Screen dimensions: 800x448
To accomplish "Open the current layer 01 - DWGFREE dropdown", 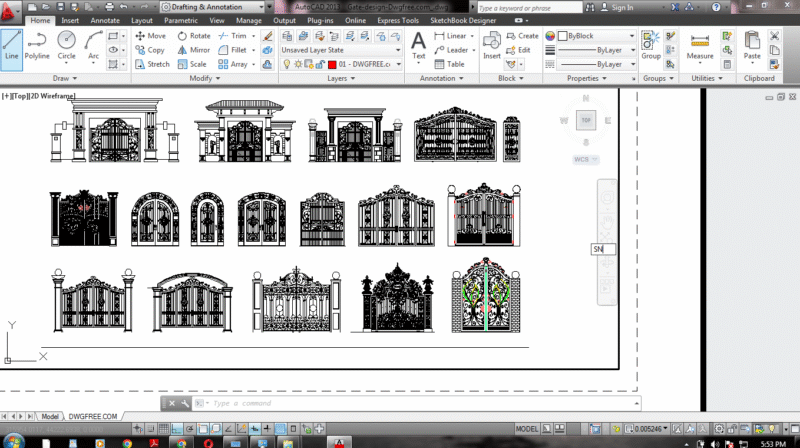I will tap(341, 64).
